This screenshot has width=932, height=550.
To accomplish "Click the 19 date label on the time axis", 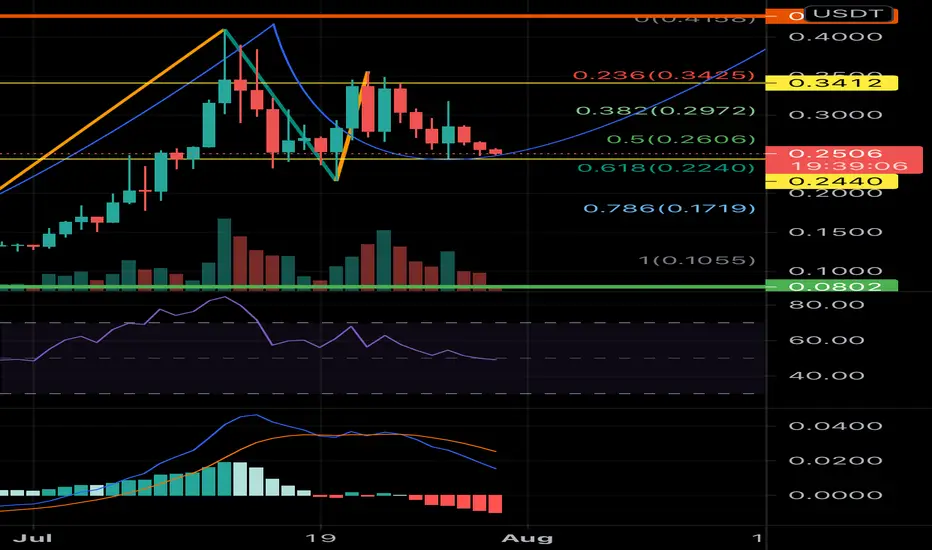I will [320, 538].
